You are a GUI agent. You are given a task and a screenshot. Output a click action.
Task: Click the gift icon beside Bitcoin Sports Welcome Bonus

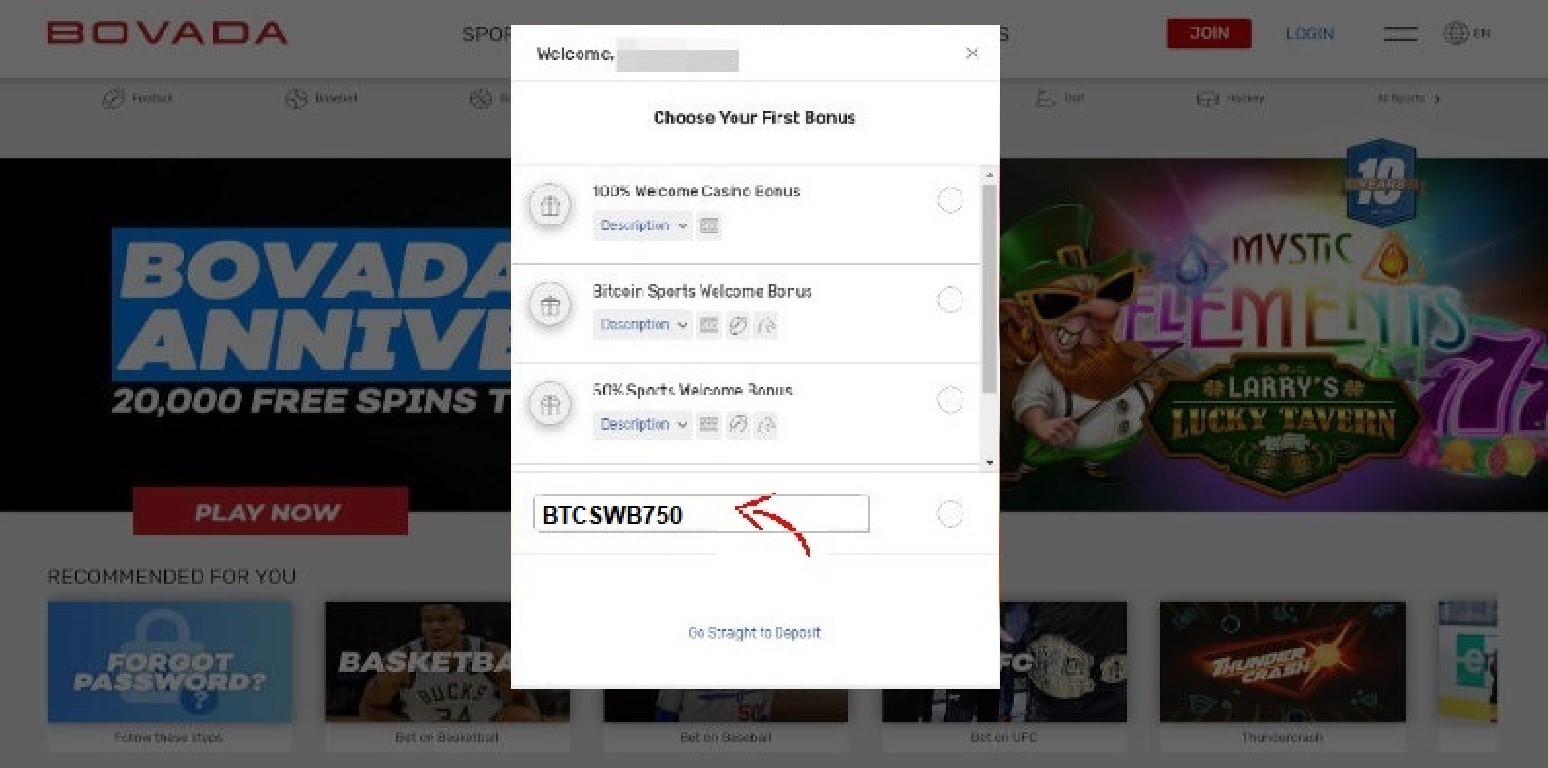(549, 306)
